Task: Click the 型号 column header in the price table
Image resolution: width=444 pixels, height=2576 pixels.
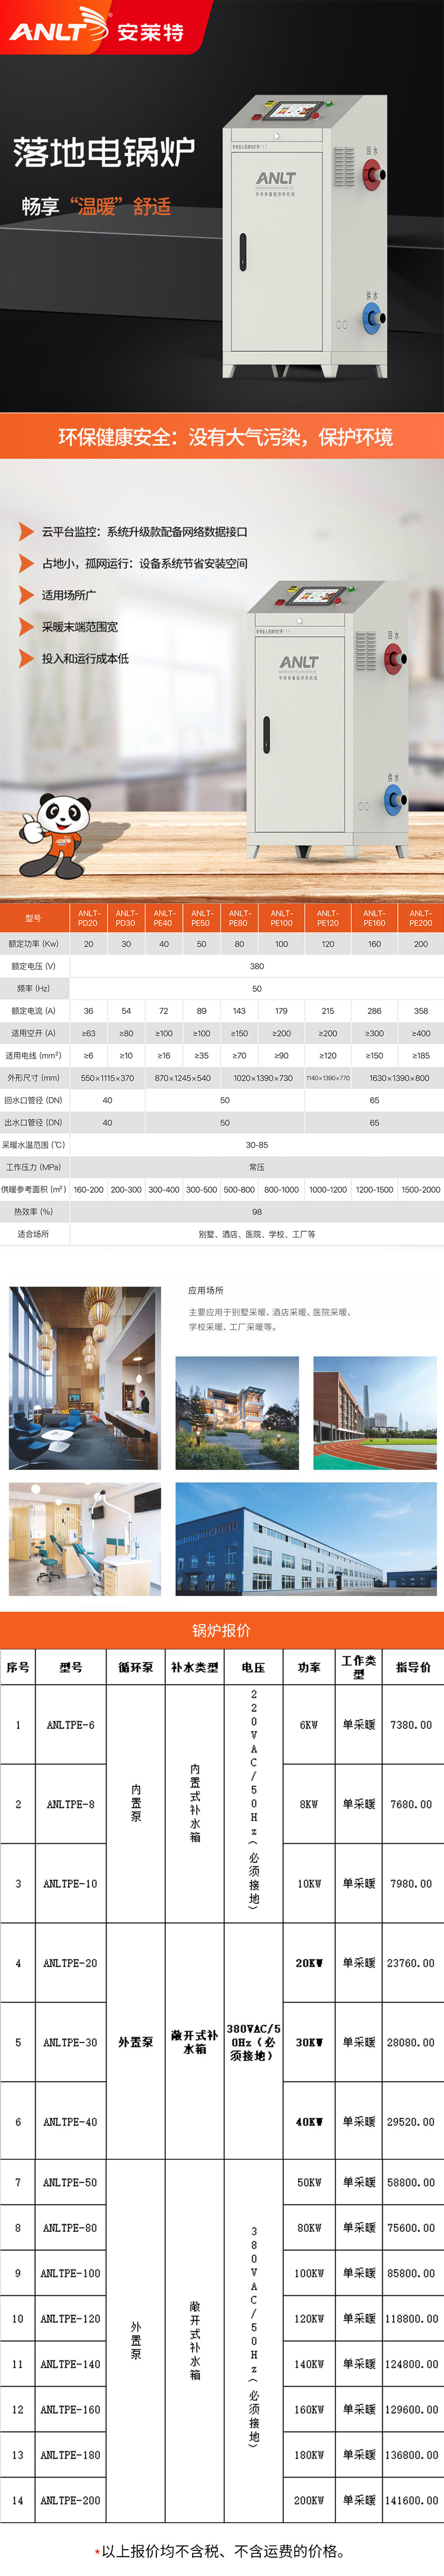Action: point(71,1667)
